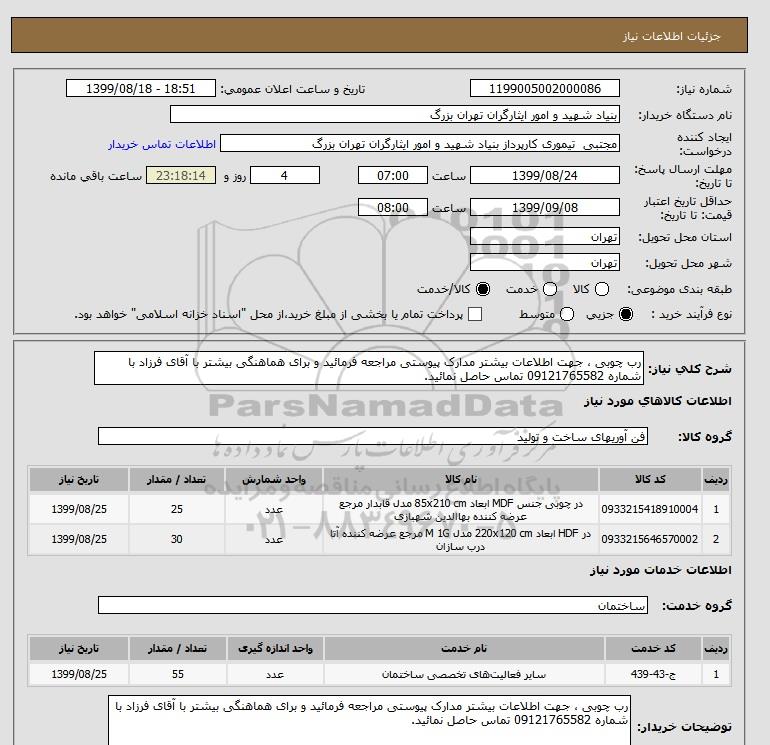
Task: Tick the Islamic treasury bonds payment checkbox
Action: click(x=475, y=314)
